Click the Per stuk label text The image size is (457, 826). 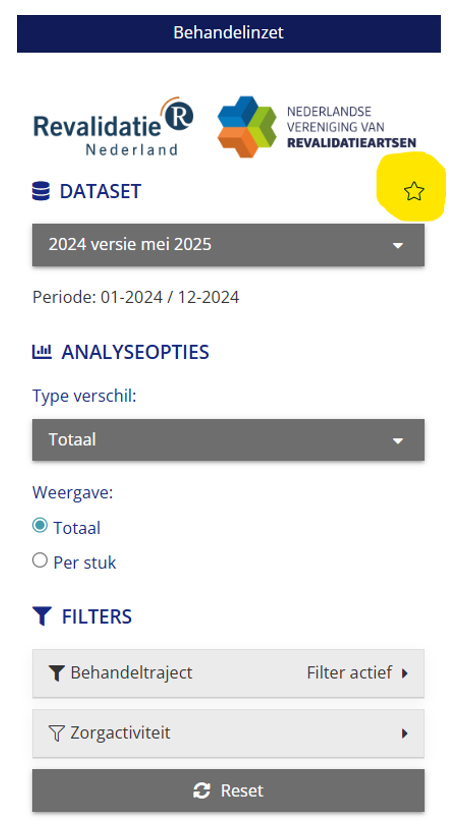pos(85,562)
